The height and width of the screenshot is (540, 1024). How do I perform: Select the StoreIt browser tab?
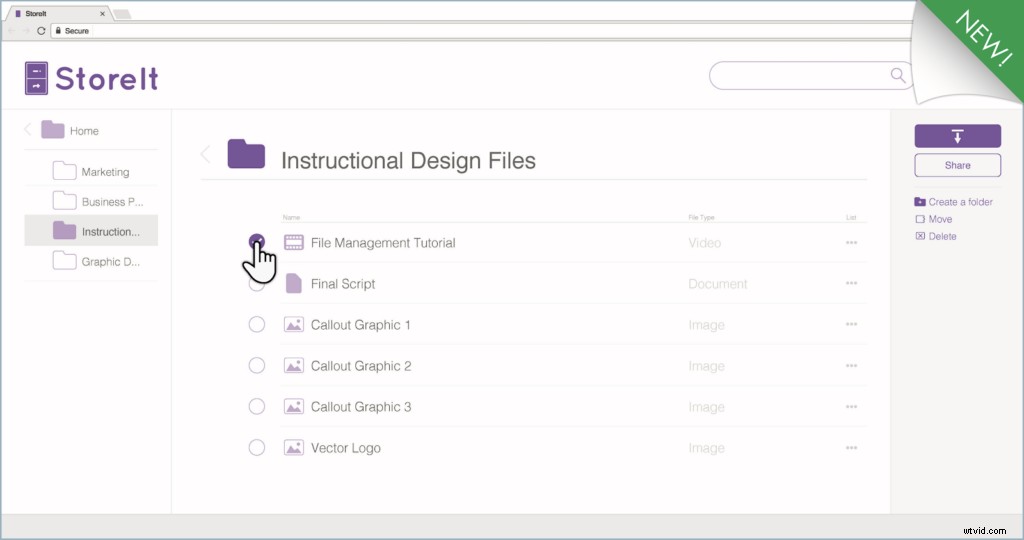(x=59, y=13)
